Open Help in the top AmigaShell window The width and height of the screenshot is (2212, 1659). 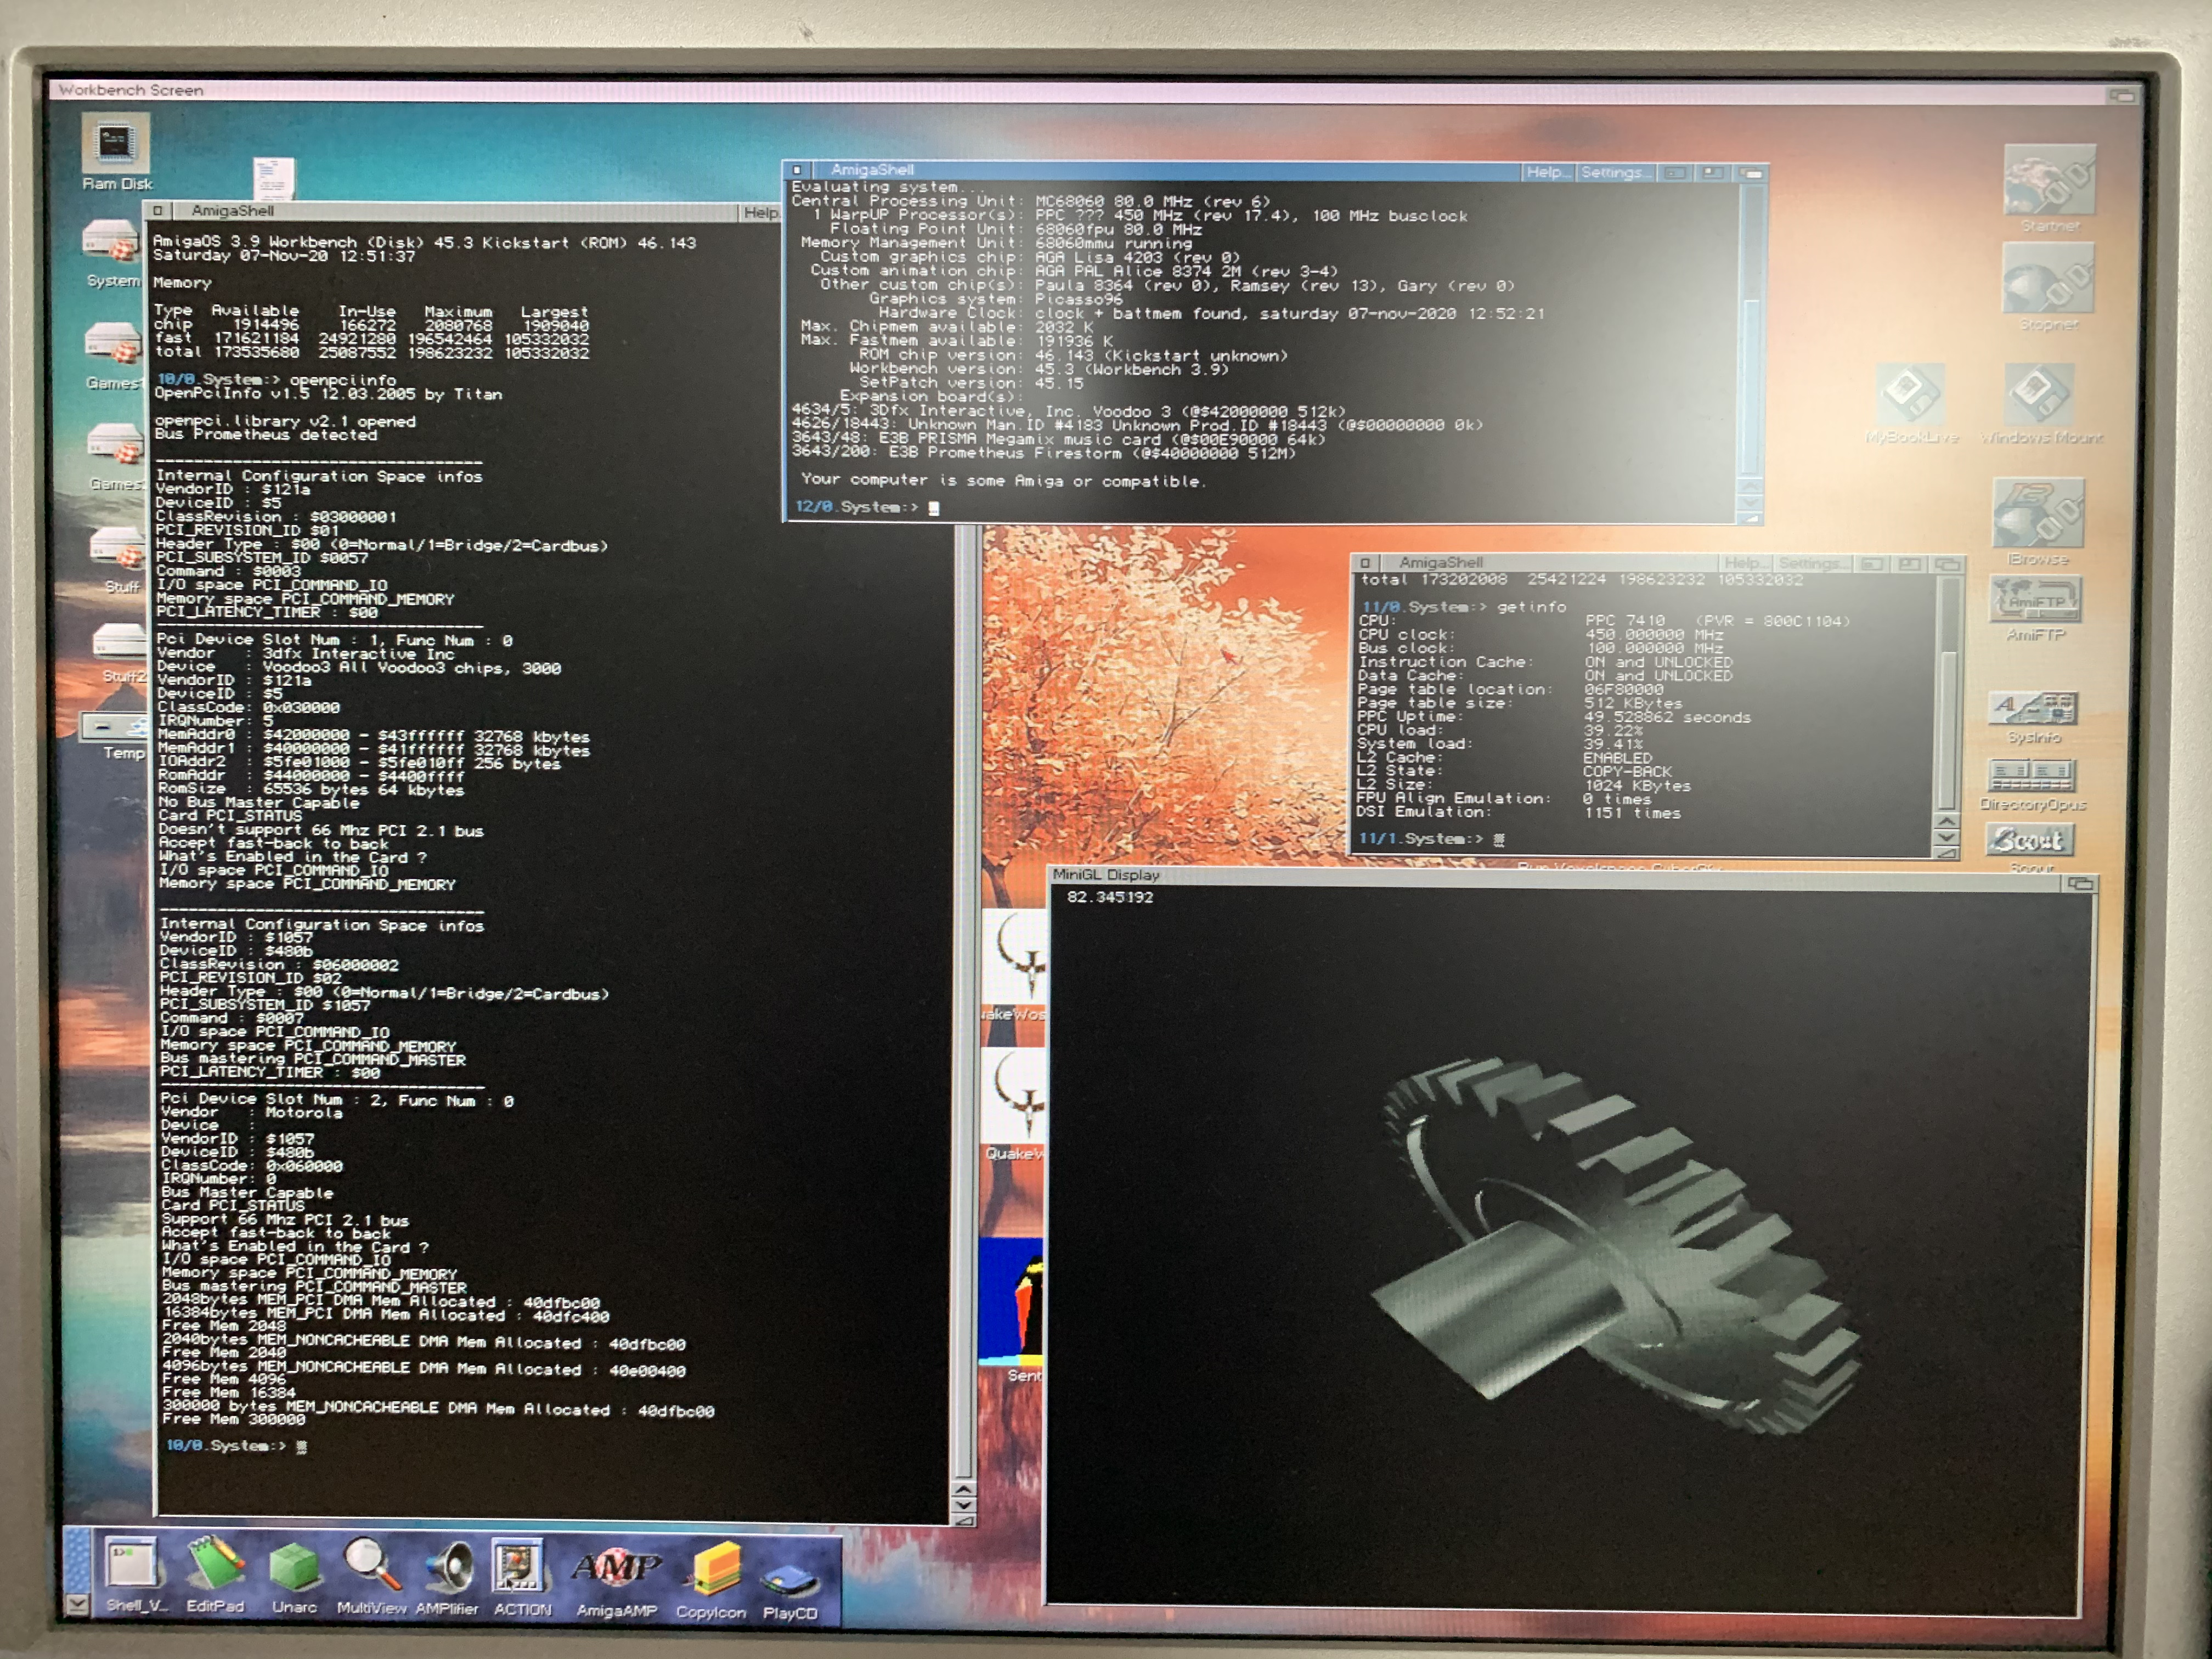[x=1547, y=172]
